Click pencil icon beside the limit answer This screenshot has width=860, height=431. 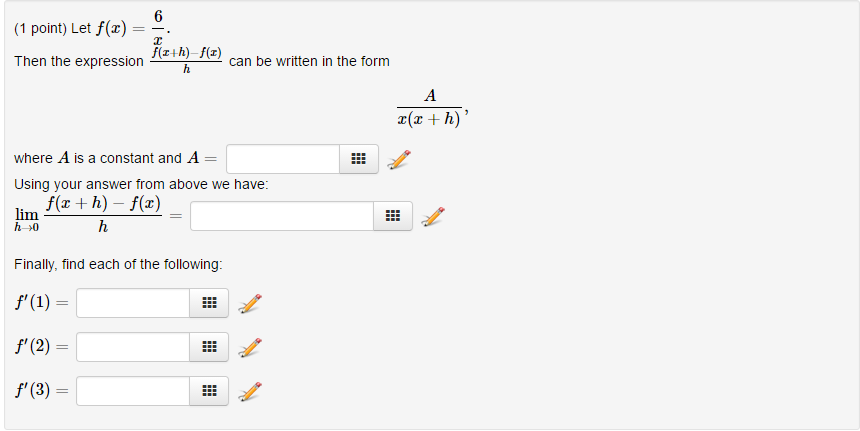coord(432,216)
